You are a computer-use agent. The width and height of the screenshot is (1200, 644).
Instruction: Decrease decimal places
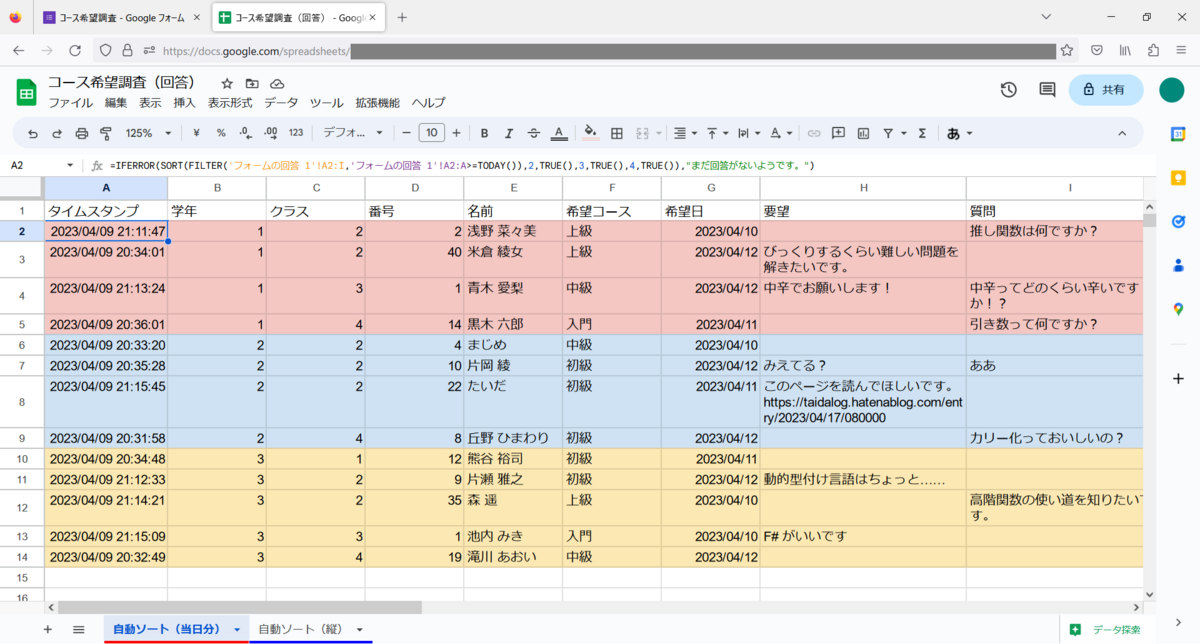[x=245, y=133]
